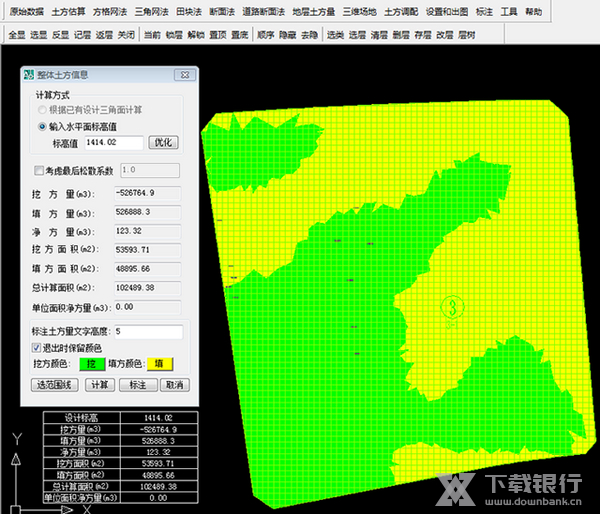This screenshot has height=514, width=600.
Task: Click the 关闭 toolbar button
Action: pos(125,34)
